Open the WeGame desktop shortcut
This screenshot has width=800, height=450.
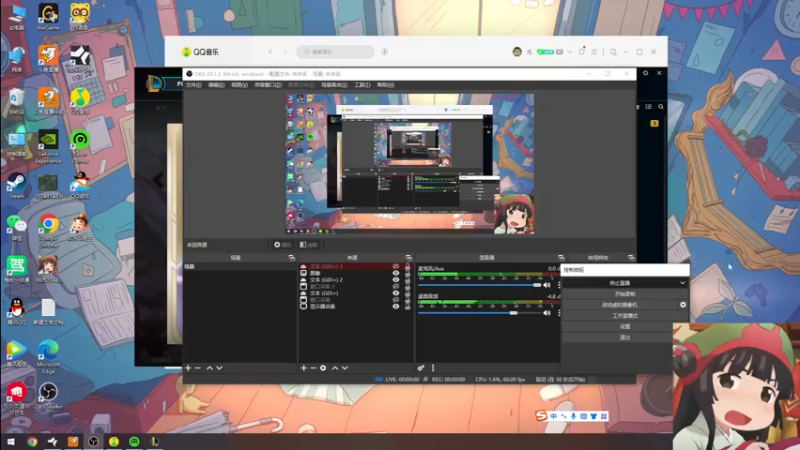coord(48,17)
